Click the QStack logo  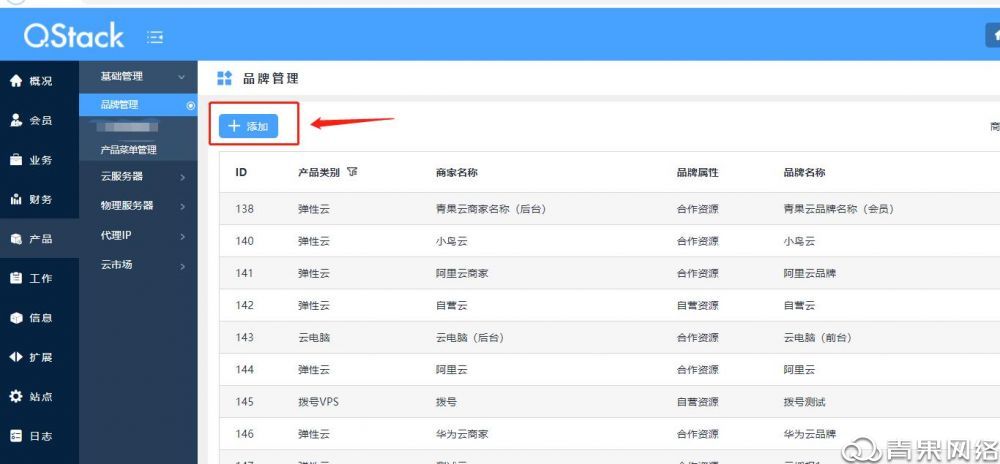pyautogui.click(x=74, y=36)
